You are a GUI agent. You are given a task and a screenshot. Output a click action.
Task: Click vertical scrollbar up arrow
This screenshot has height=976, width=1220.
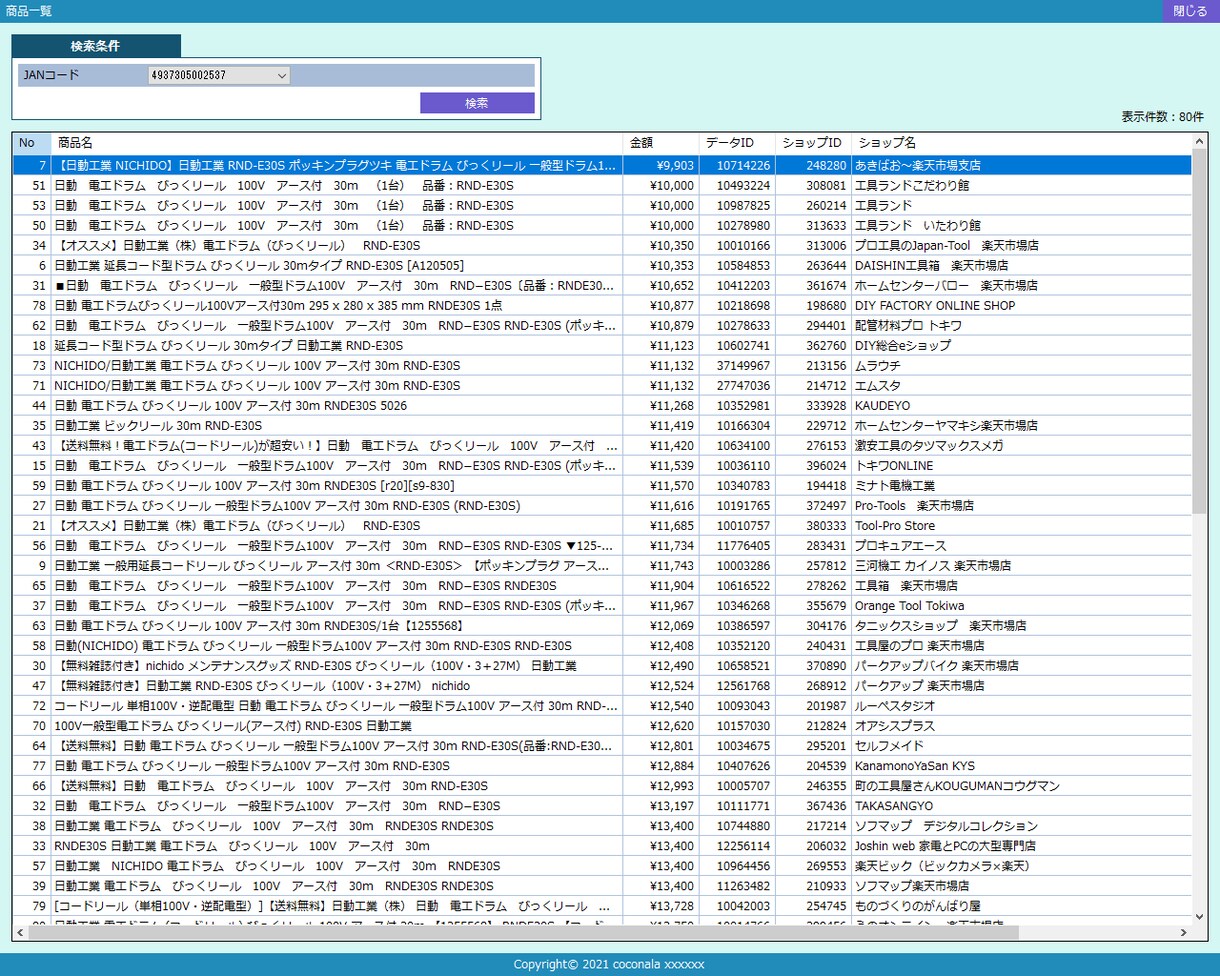point(1200,141)
